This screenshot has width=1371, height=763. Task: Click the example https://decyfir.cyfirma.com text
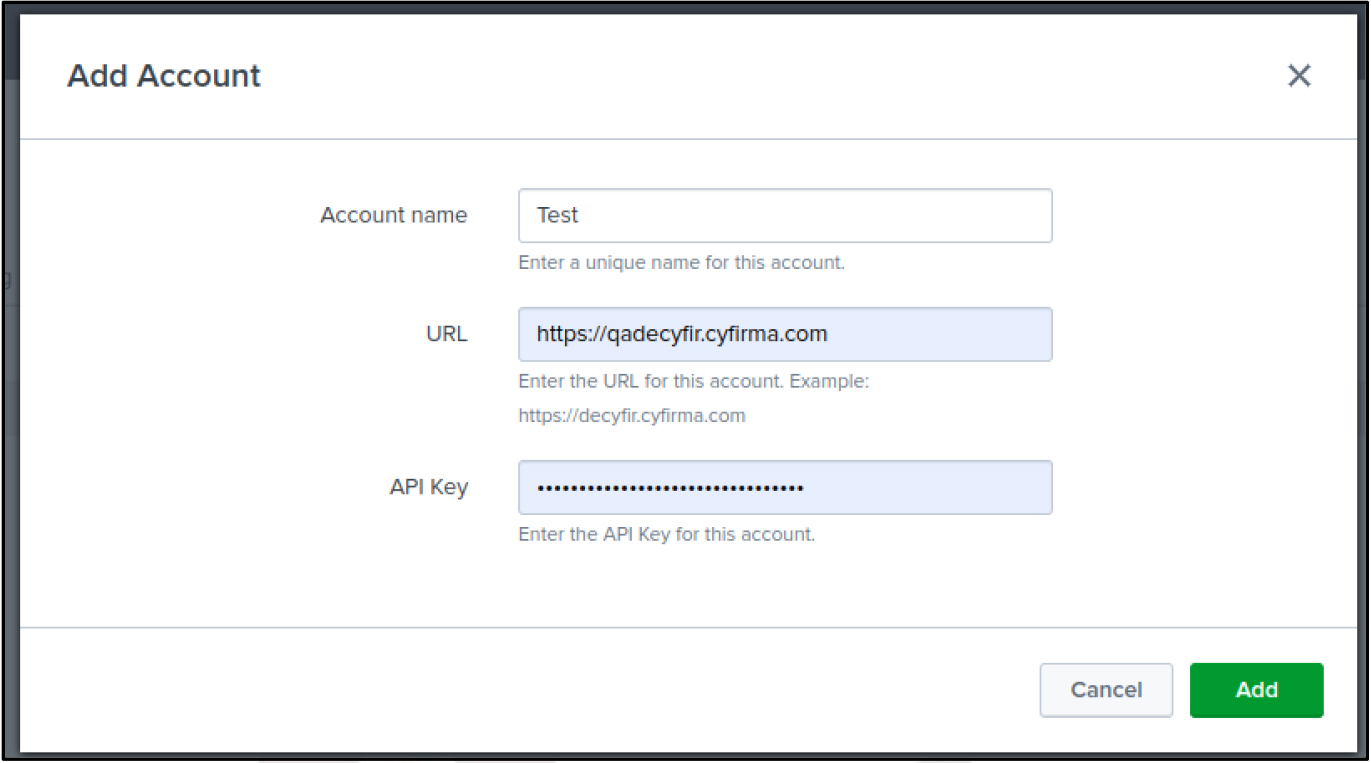pos(632,415)
